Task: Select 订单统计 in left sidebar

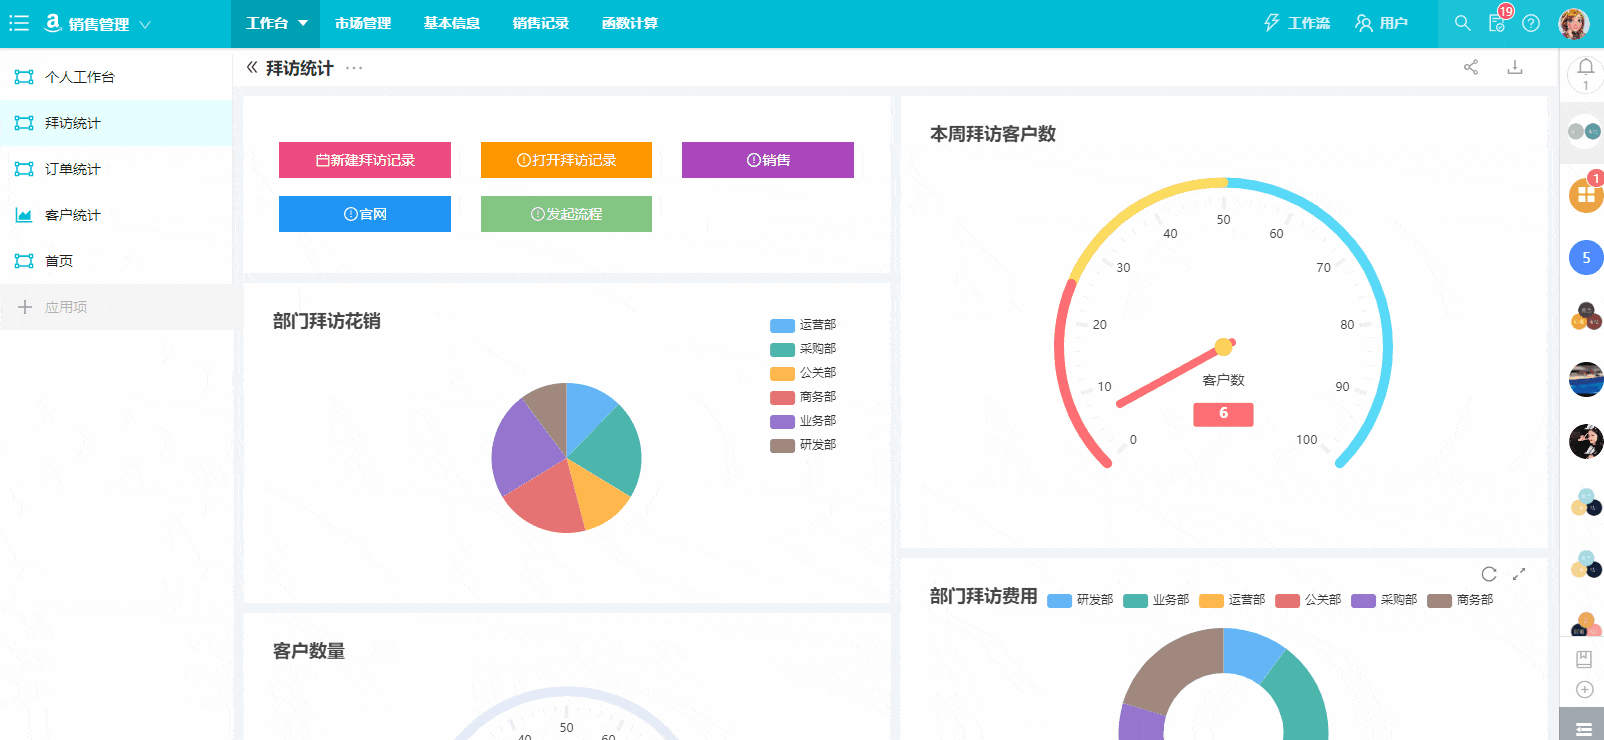Action: (x=73, y=169)
